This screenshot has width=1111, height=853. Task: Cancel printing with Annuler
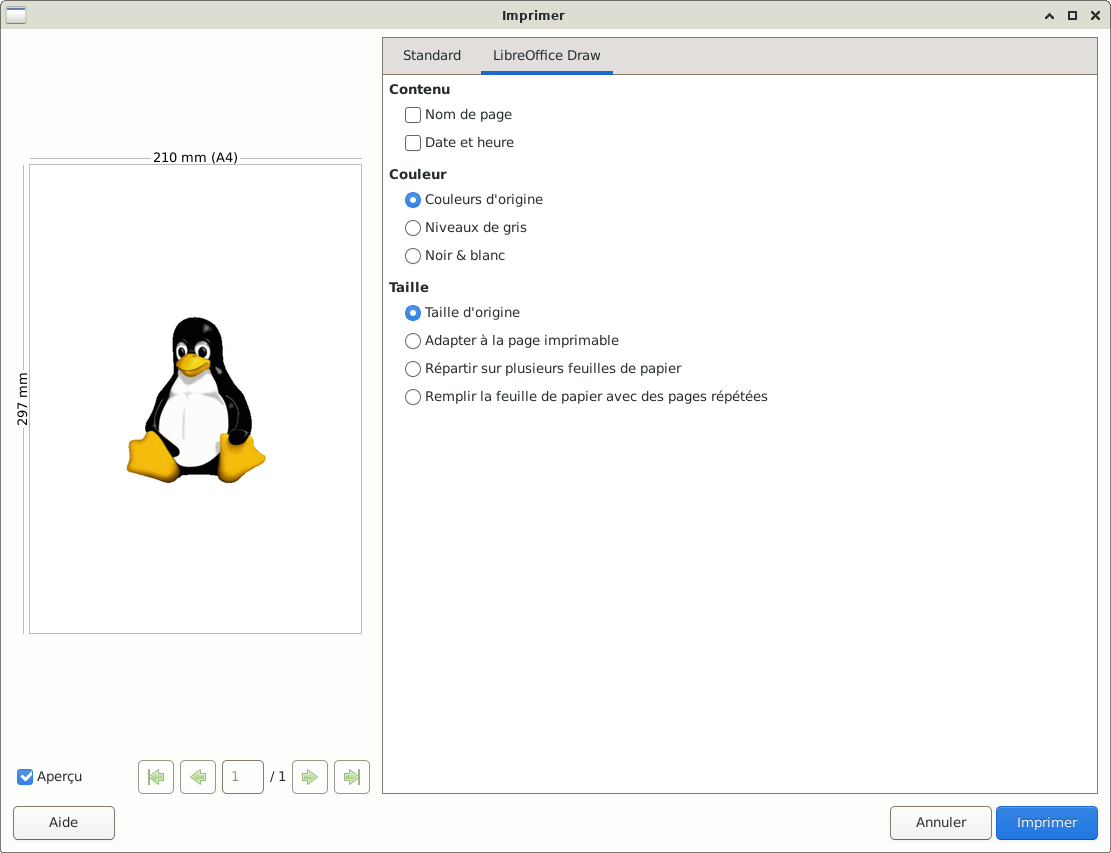click(940, 823)
